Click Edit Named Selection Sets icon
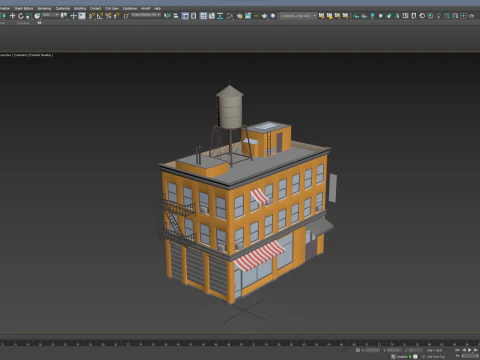 coord(126,16)
